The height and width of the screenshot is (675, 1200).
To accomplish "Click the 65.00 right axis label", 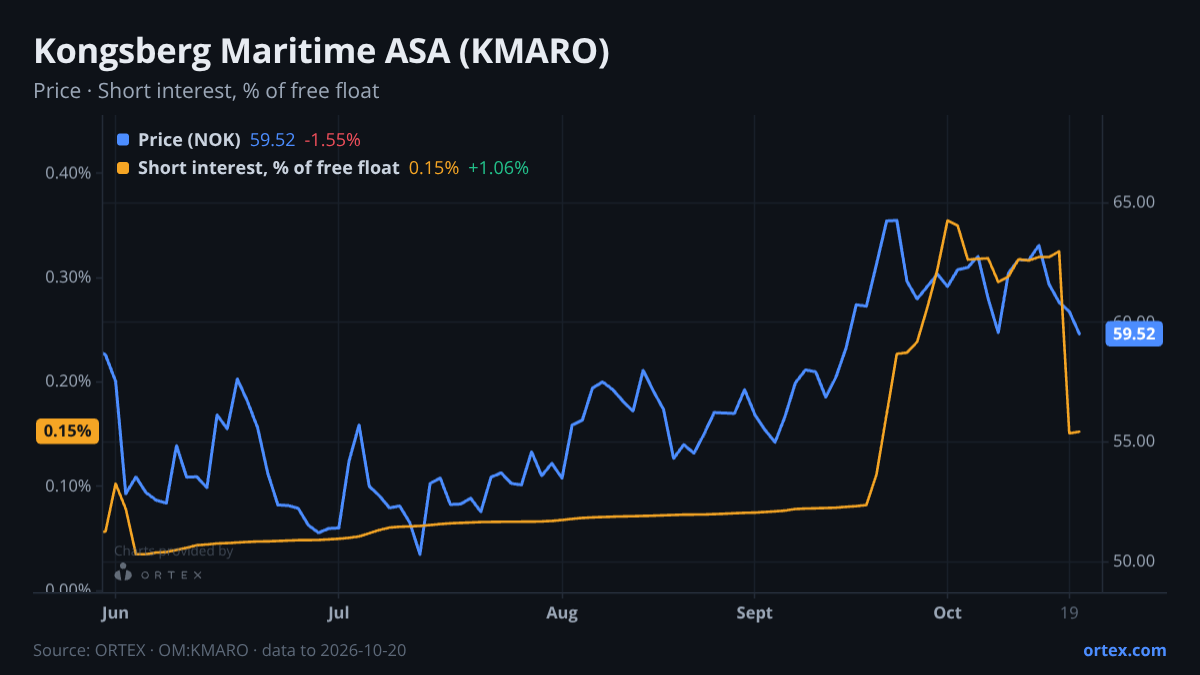I will pyautogui.click(x=1134, y=202).
